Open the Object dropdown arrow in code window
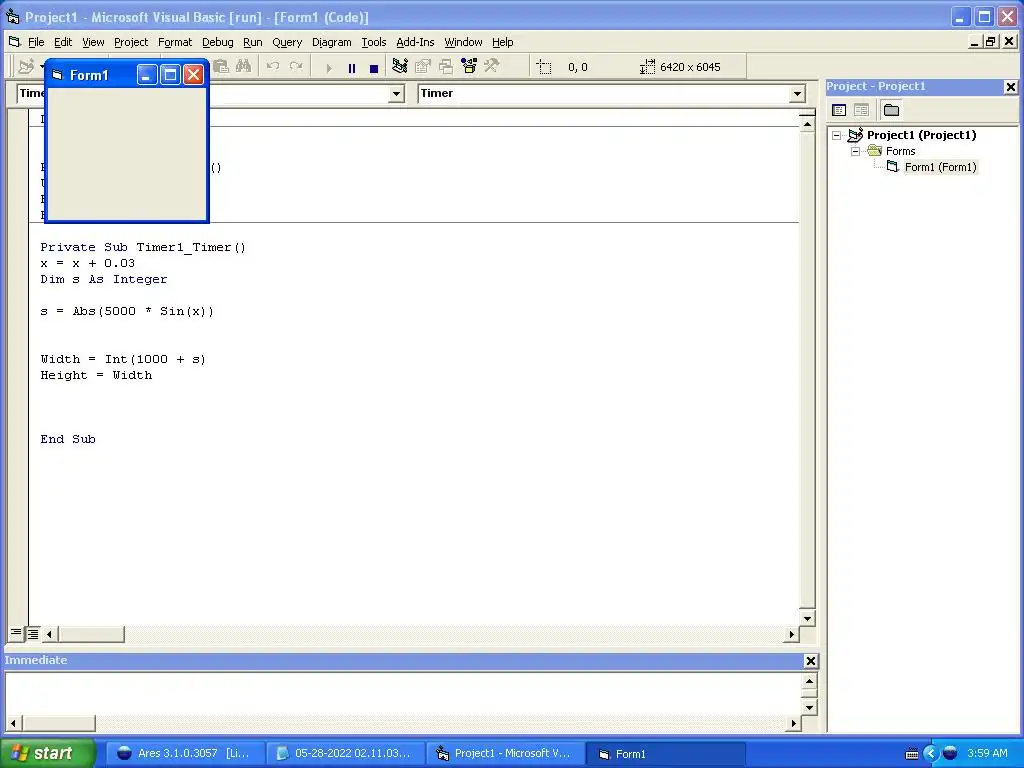Screen dimensions: 1024x768 point(396,94)
